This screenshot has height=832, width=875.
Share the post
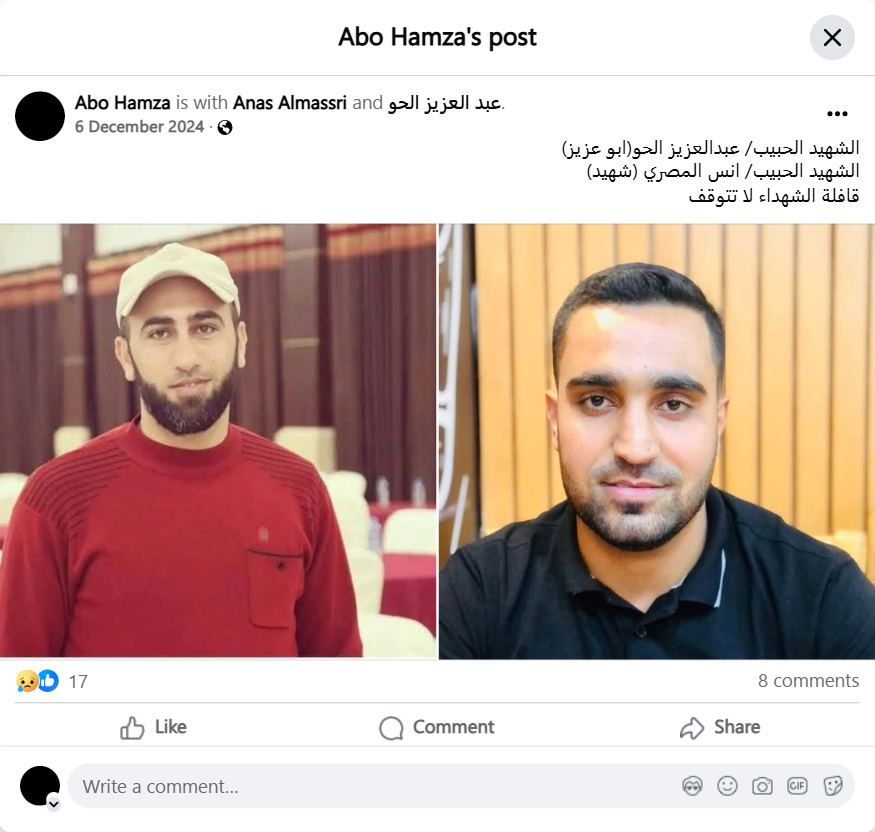(720, 727)
